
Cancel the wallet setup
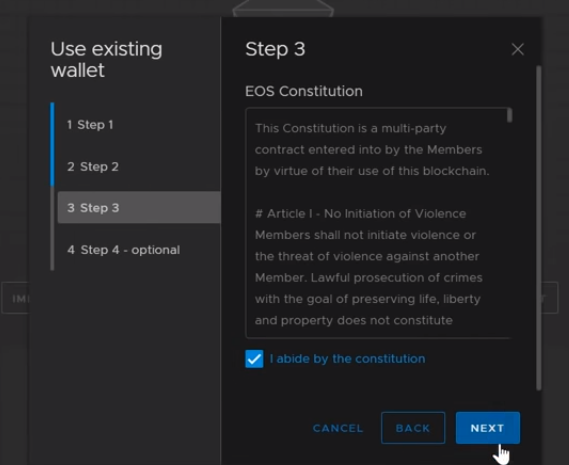[x=338, y=428]
